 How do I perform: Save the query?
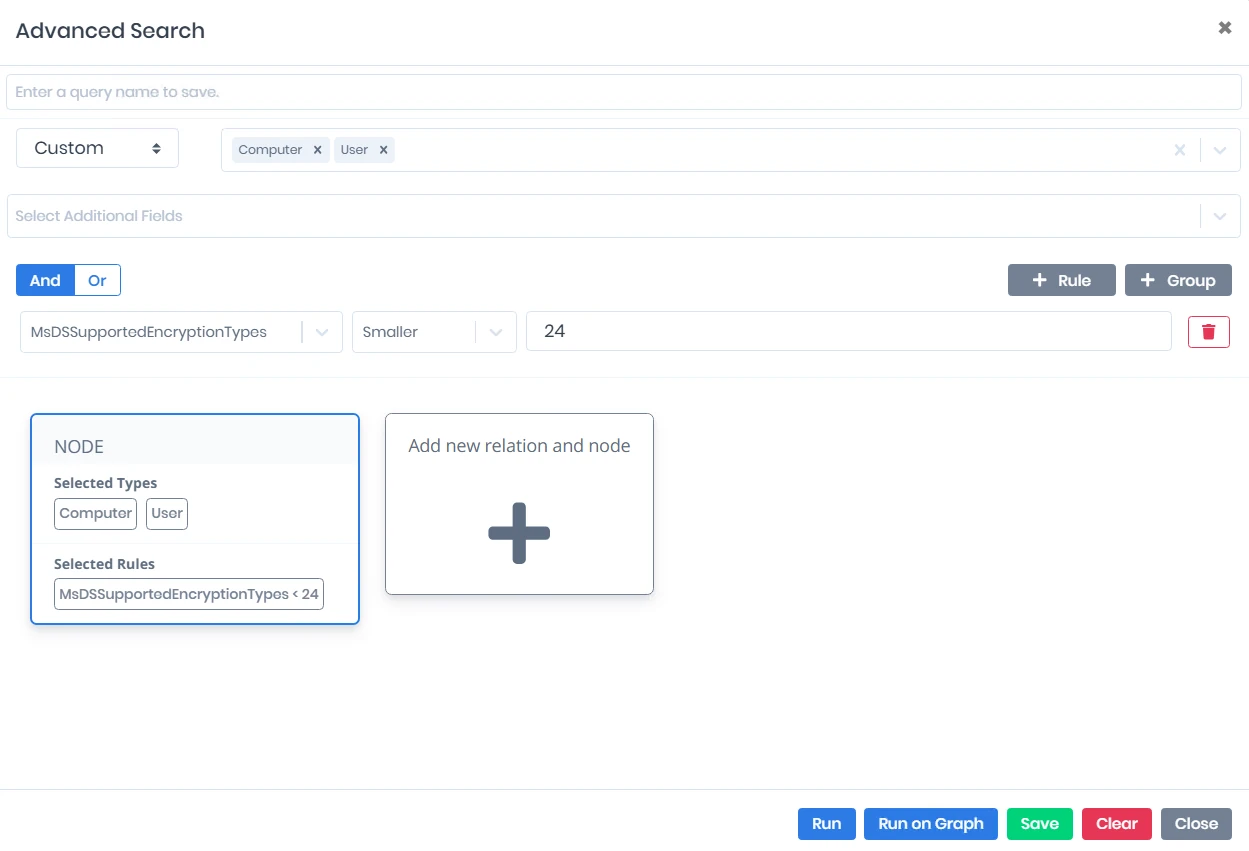click(x=1040, y=824)
